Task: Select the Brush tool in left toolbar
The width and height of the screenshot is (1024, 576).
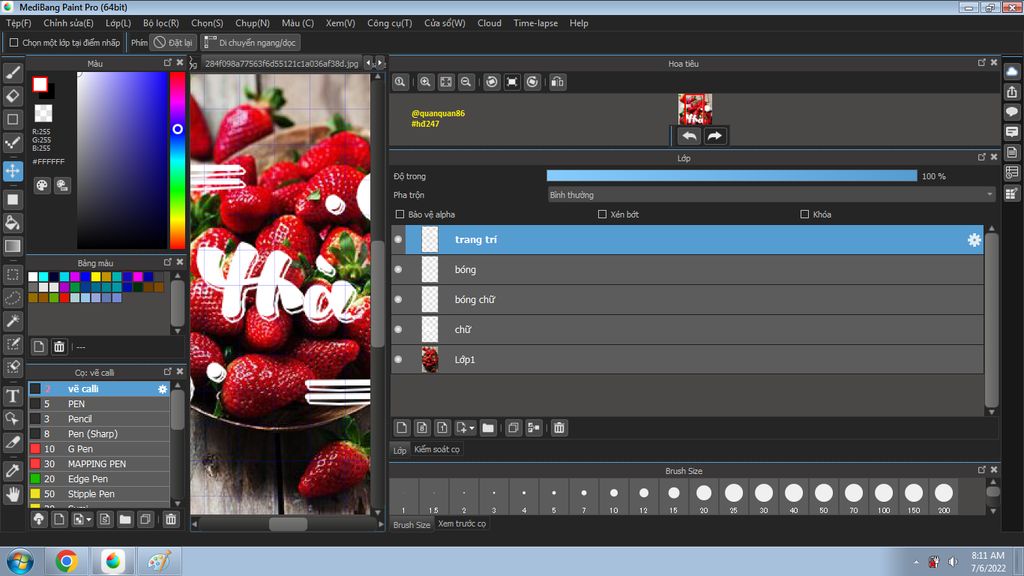Action: pos(12,72)
